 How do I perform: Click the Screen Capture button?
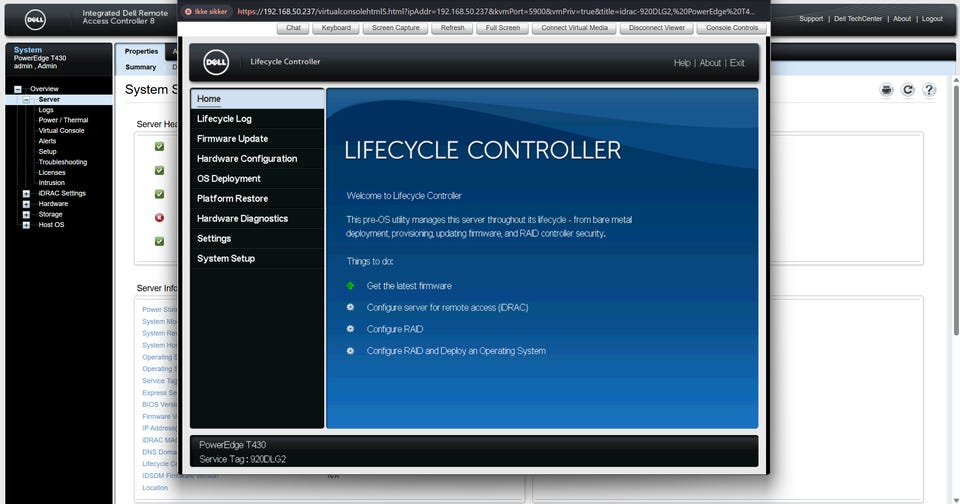(396, 28)
